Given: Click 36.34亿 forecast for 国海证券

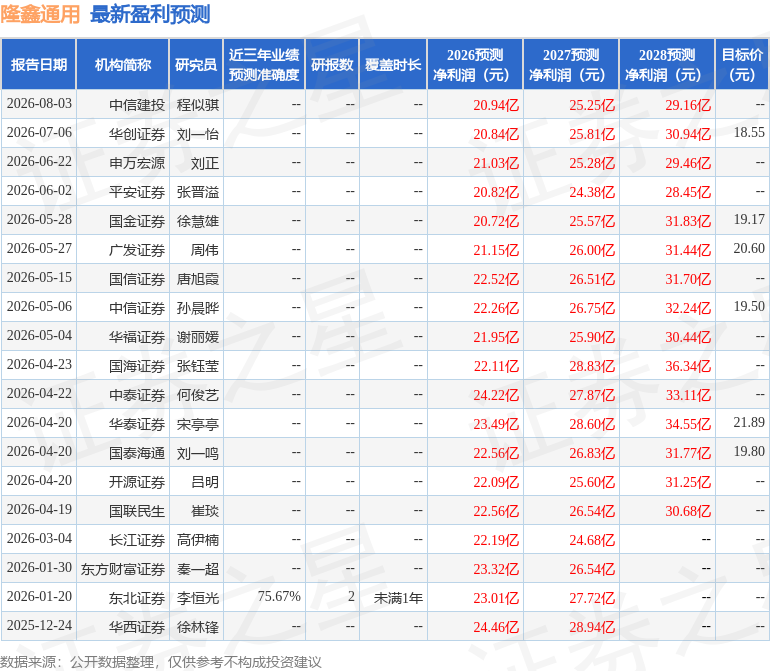Looking at the screenshot, I should click(x=688, y=366).
